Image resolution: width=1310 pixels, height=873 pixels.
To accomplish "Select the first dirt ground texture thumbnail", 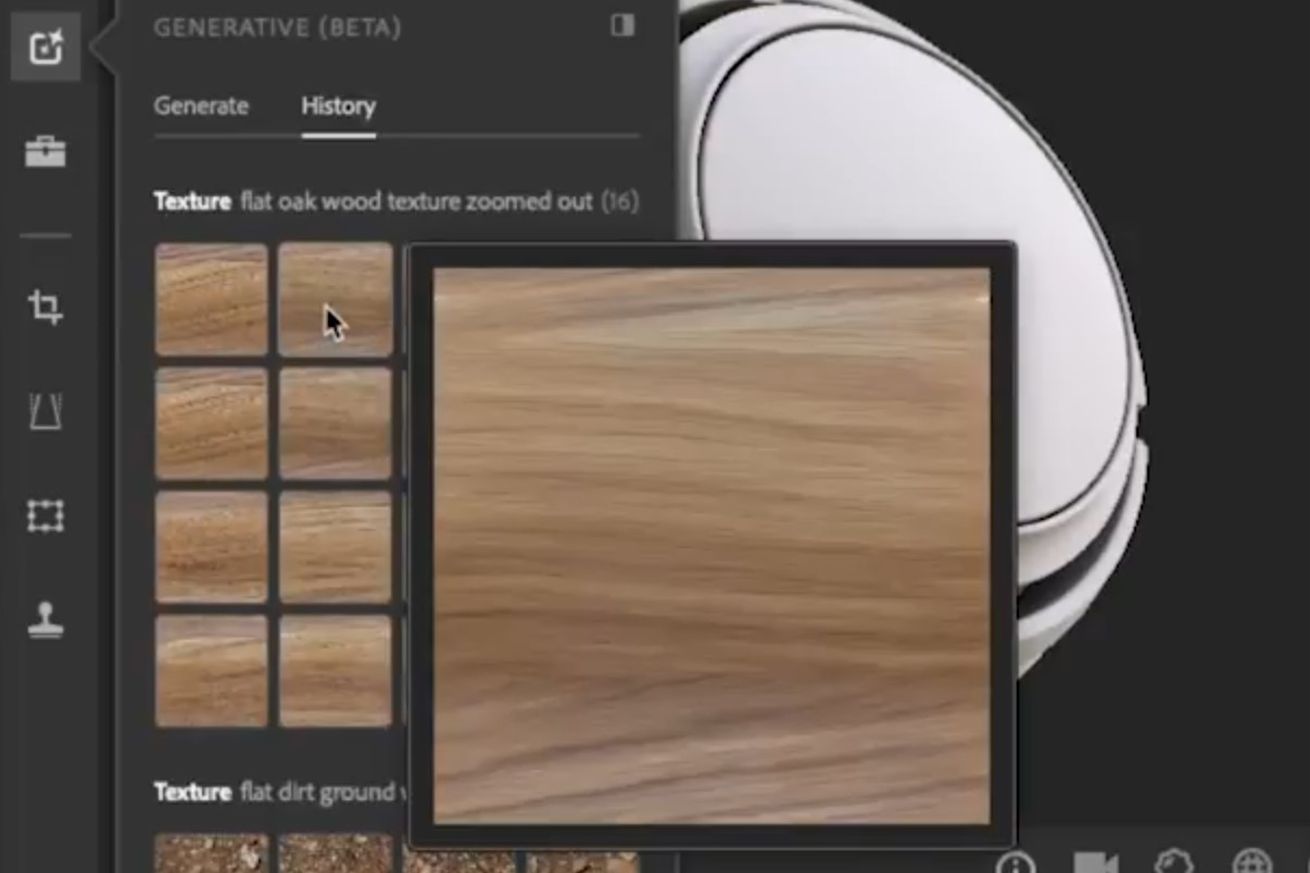I will 210,857.
